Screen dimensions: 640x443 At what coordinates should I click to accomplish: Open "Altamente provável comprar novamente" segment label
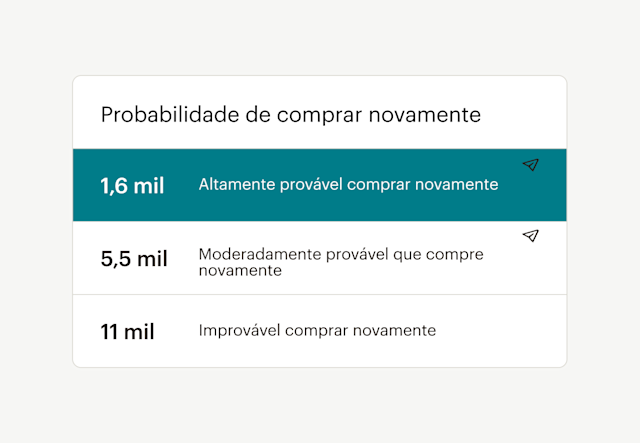click(x=348, y=185)
